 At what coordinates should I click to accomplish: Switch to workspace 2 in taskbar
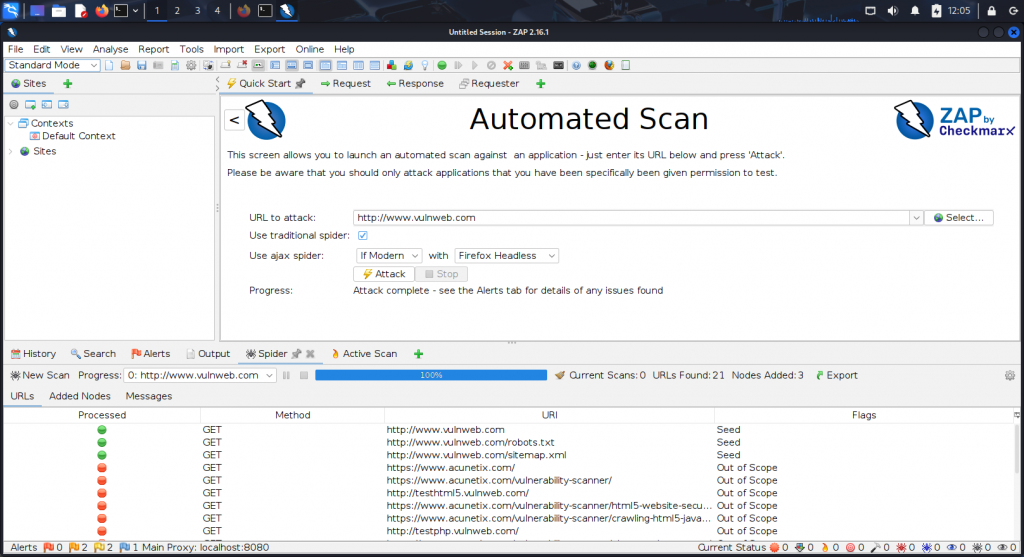point(177,10)
